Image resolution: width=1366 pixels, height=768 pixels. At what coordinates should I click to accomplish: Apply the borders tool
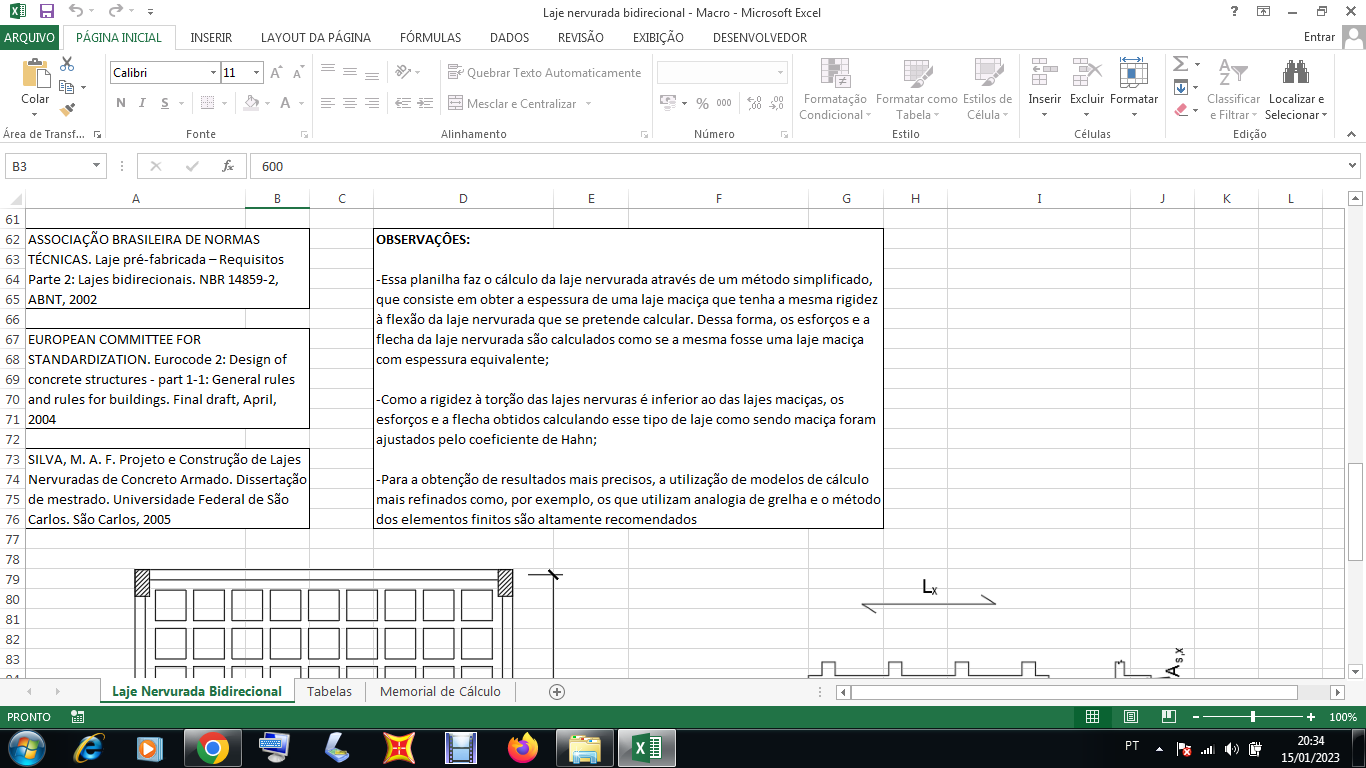coord(207,103)
